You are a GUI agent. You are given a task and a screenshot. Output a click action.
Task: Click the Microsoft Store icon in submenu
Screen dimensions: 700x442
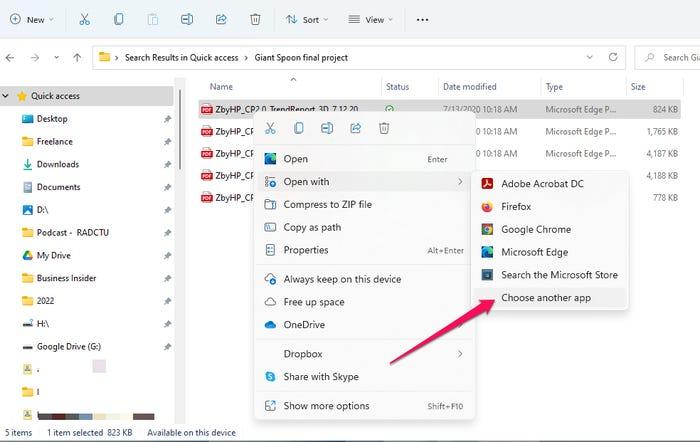487,275
